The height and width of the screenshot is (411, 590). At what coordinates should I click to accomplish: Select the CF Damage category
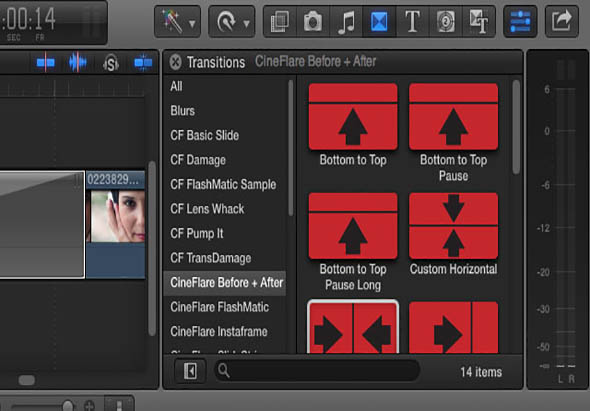tap(225, 160)
